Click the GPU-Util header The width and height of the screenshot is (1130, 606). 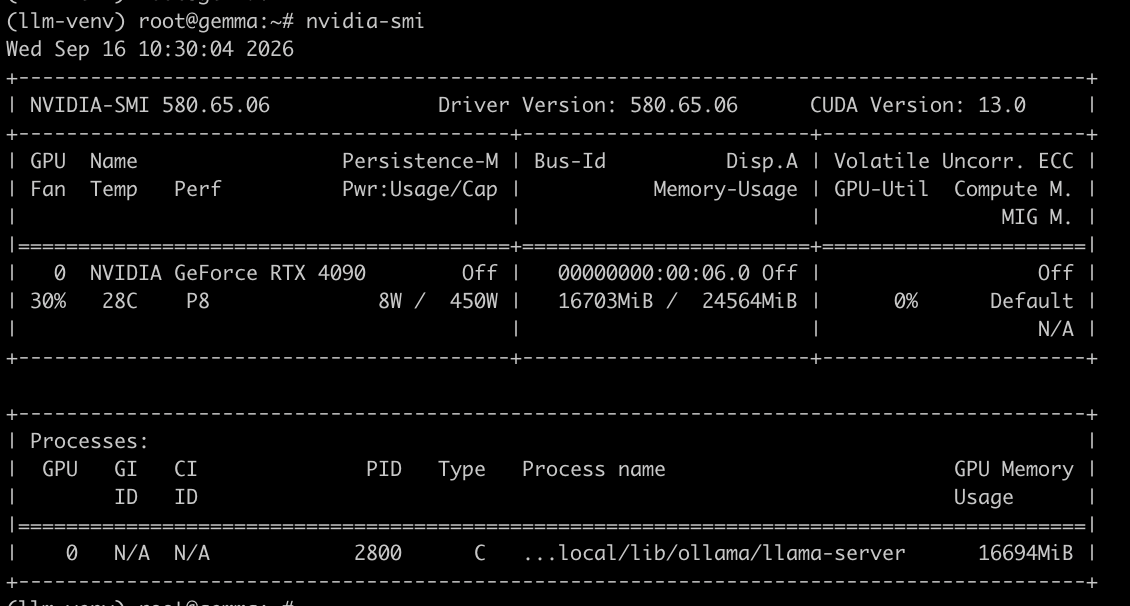pos(881,190)
